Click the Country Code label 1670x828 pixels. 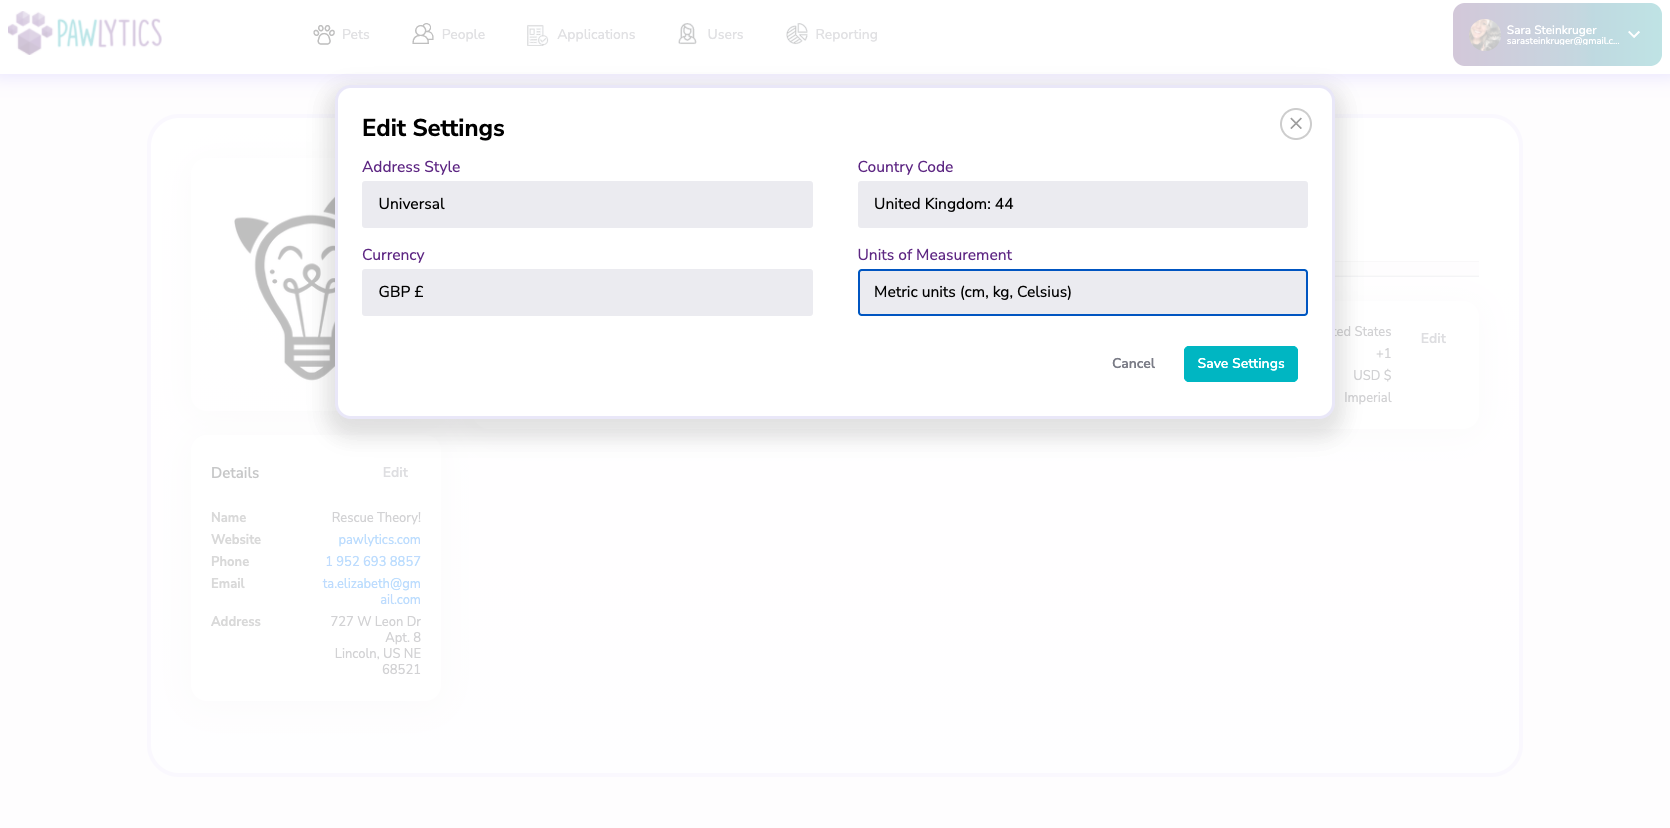pos(905,167)
